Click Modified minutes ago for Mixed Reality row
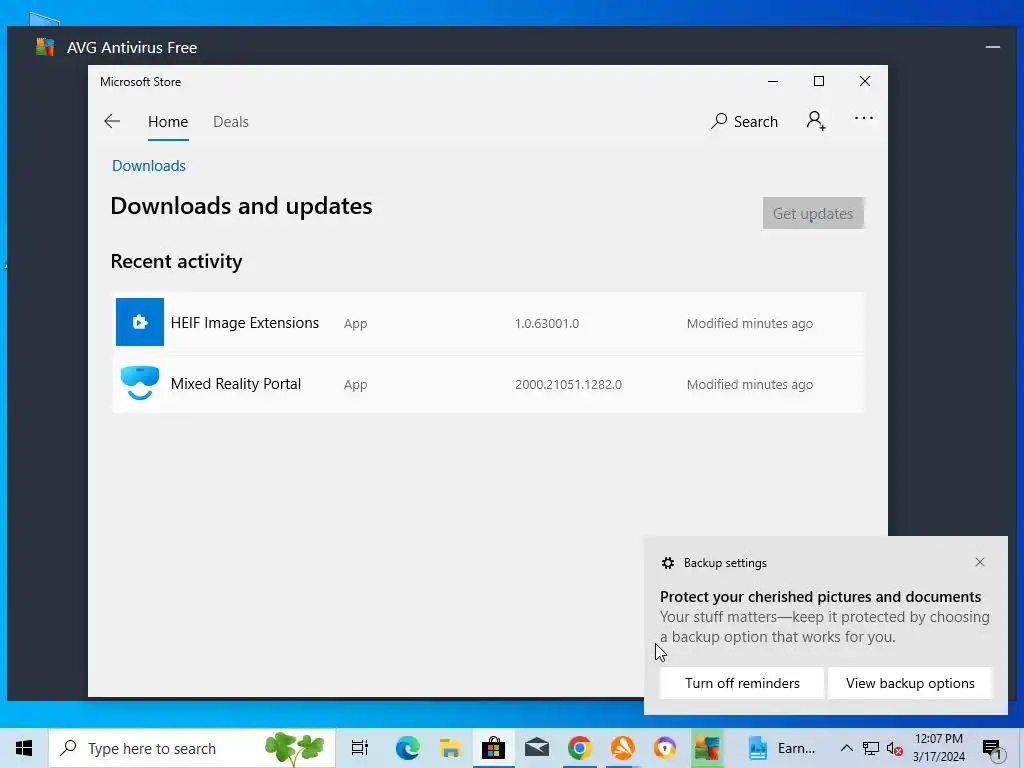The width and height of the screenshot is (1024, 768). 750,385
